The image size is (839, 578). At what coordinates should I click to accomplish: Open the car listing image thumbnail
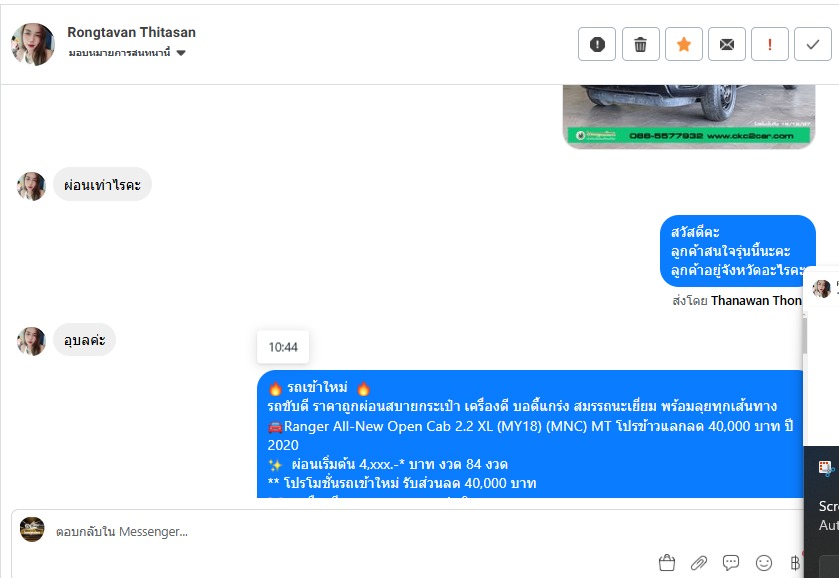pyautogui.click(x=689, y=116)
